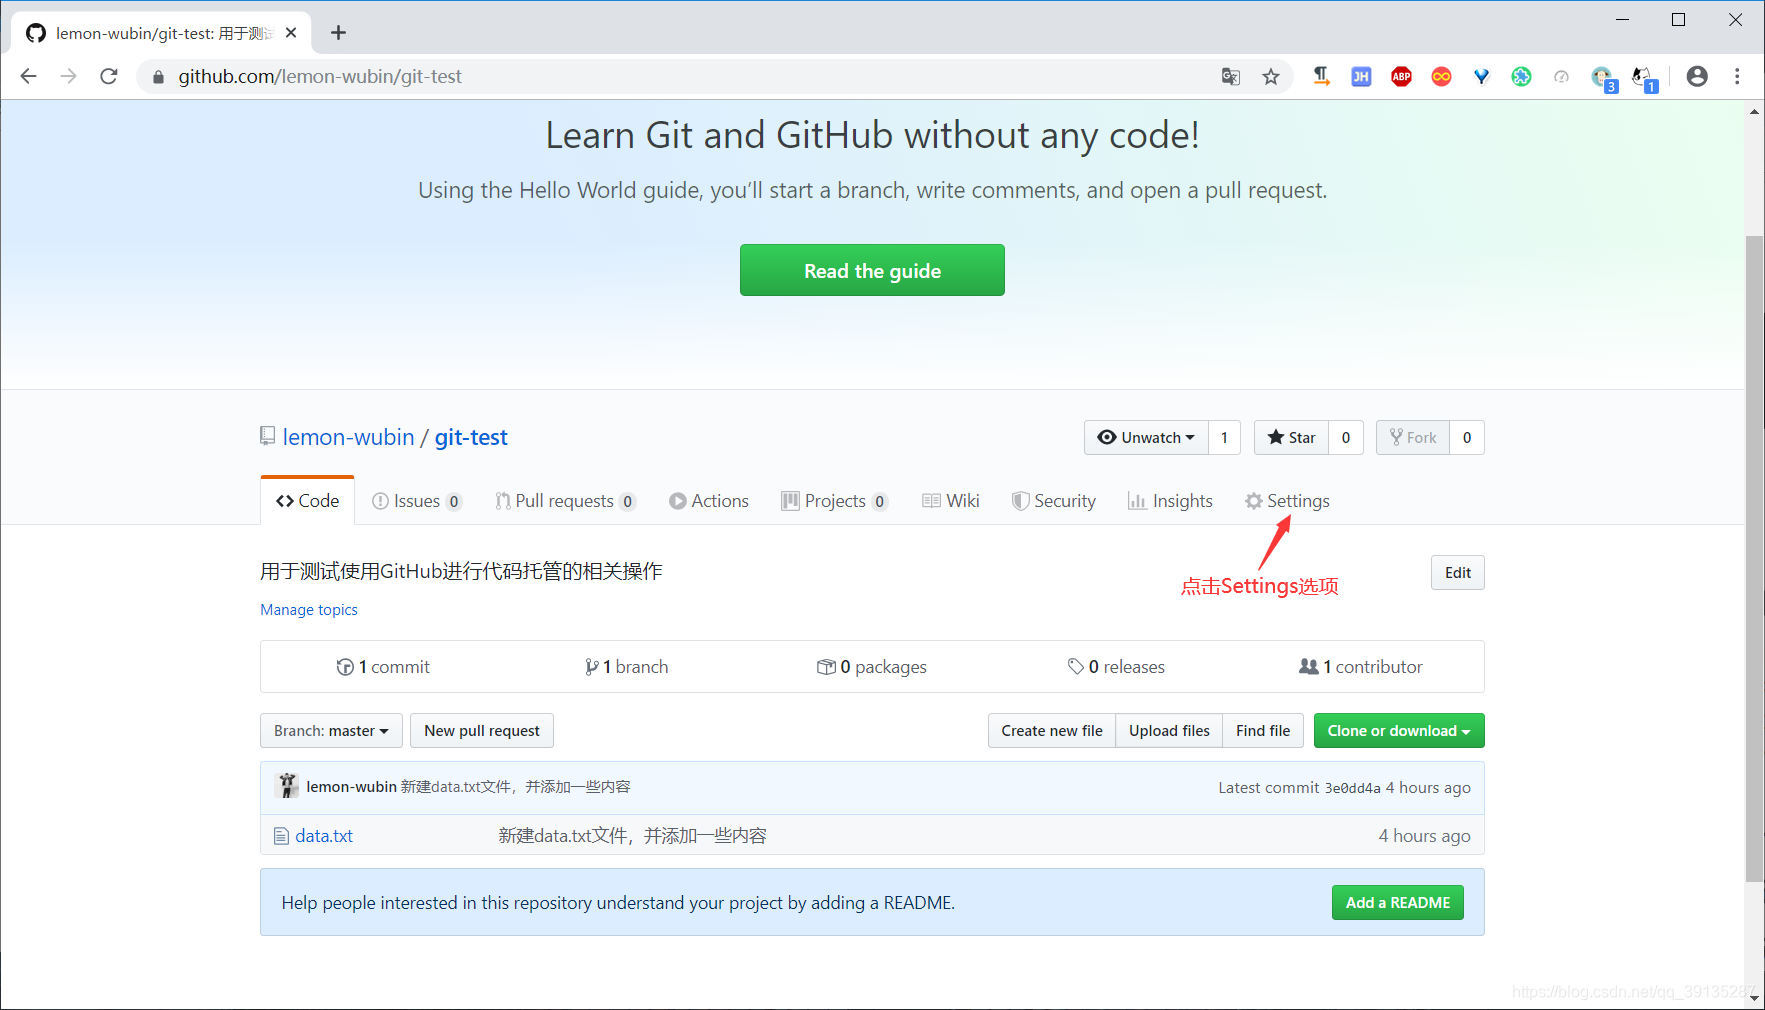View the 1 commit history
The width and height of the screenshot is (1765, 1010).
pos(383,667)
